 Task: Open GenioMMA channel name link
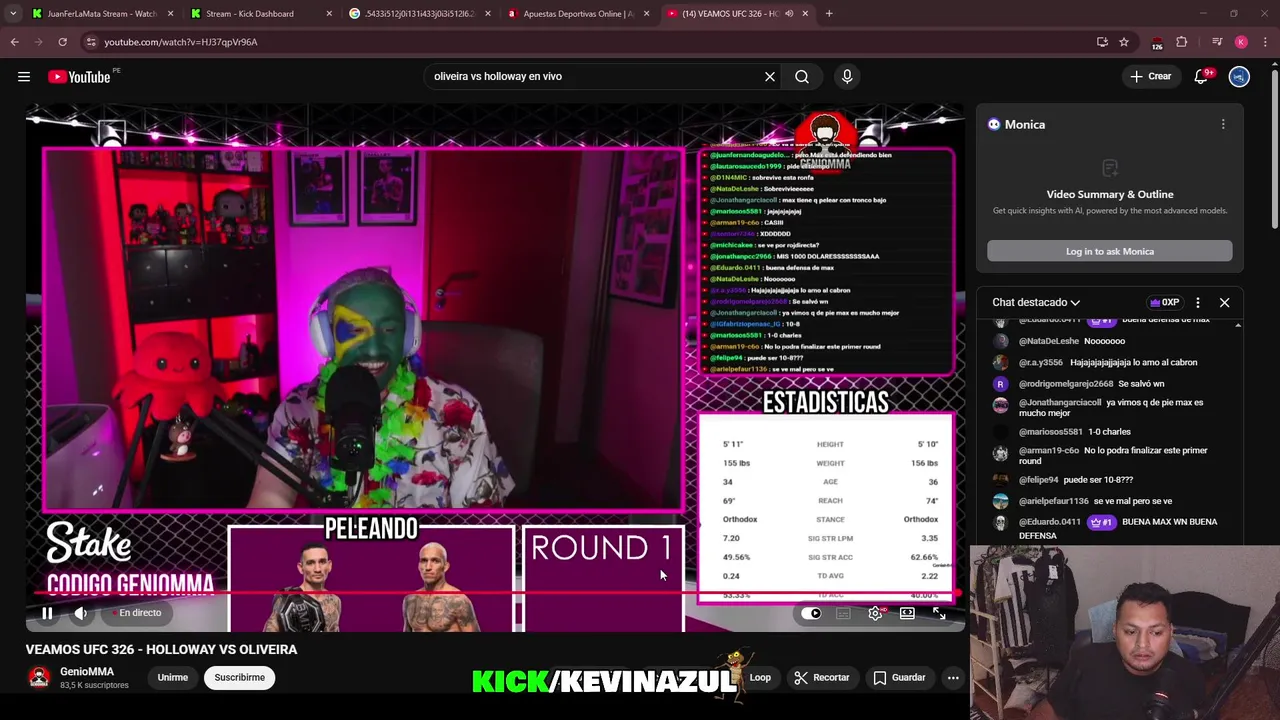(x=87, y=671)
